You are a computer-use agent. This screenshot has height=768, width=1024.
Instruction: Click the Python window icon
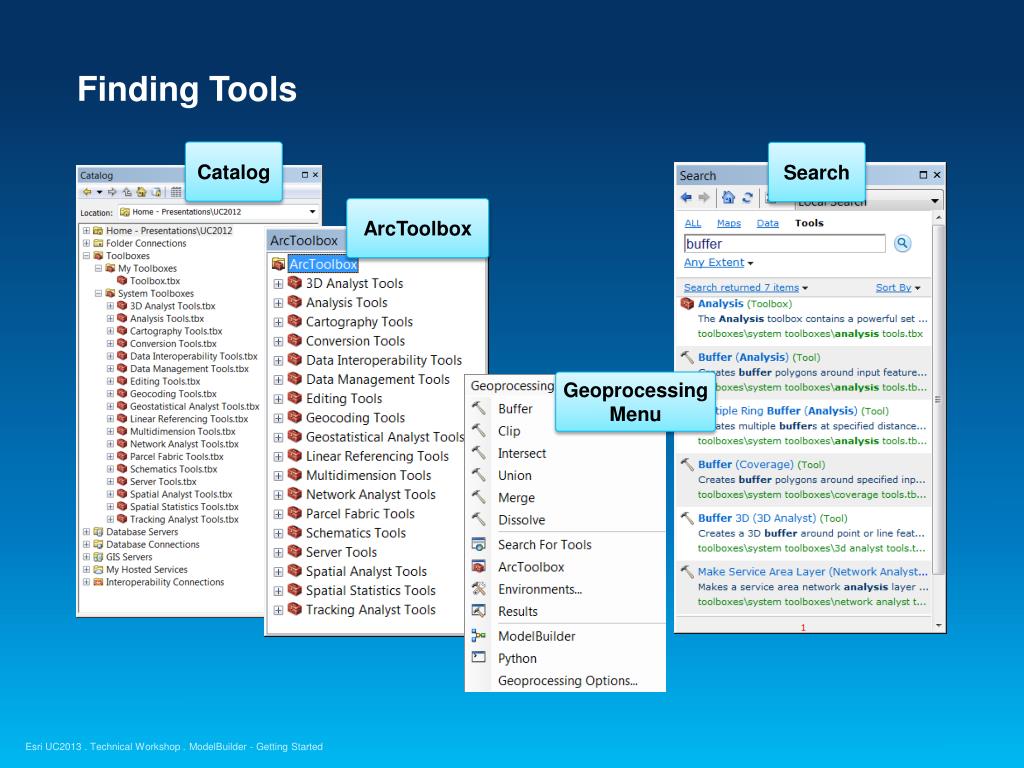point(479,658)
